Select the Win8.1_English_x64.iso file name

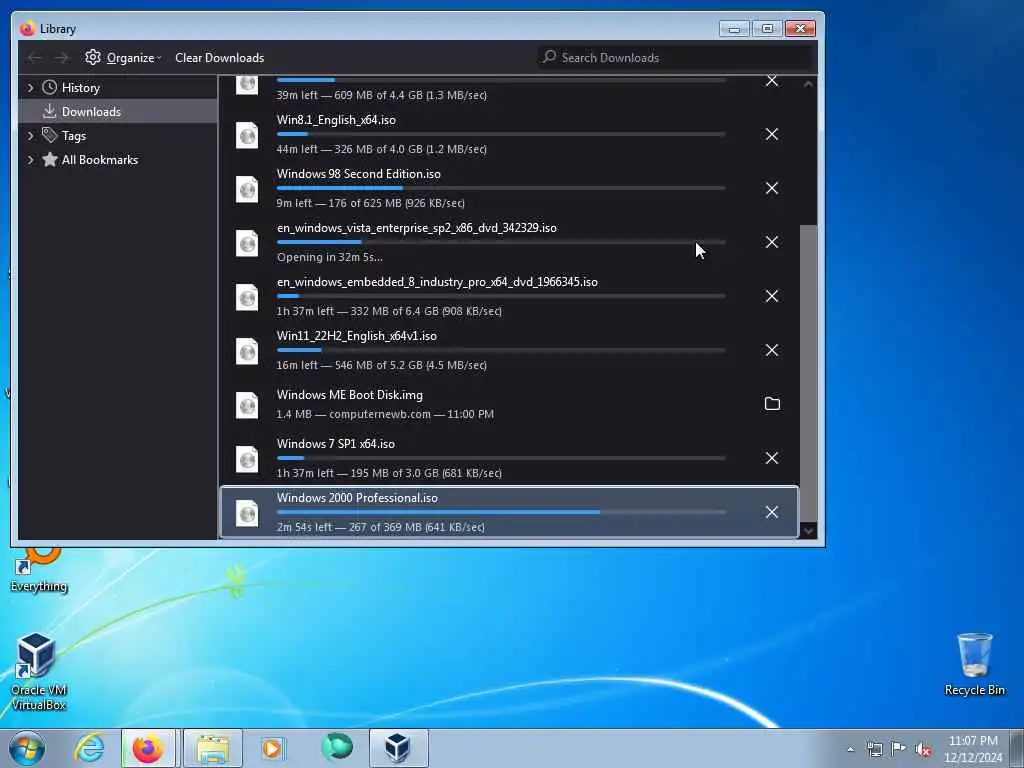click(336, 120)
